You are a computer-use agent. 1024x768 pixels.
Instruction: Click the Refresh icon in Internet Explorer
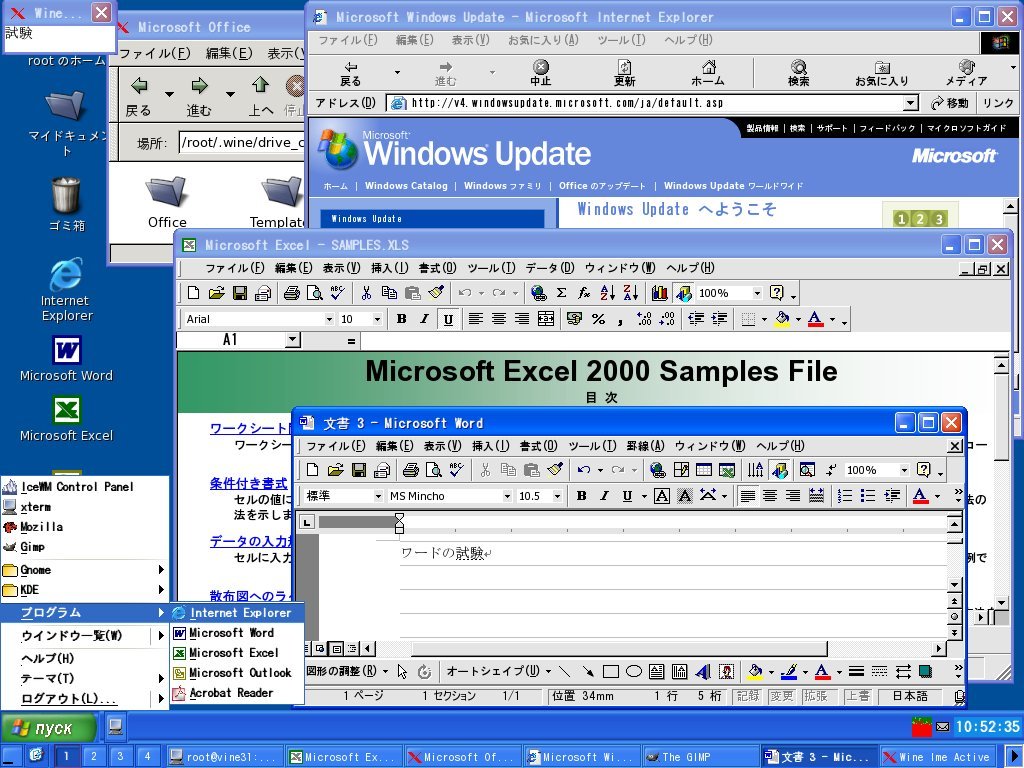624,73
